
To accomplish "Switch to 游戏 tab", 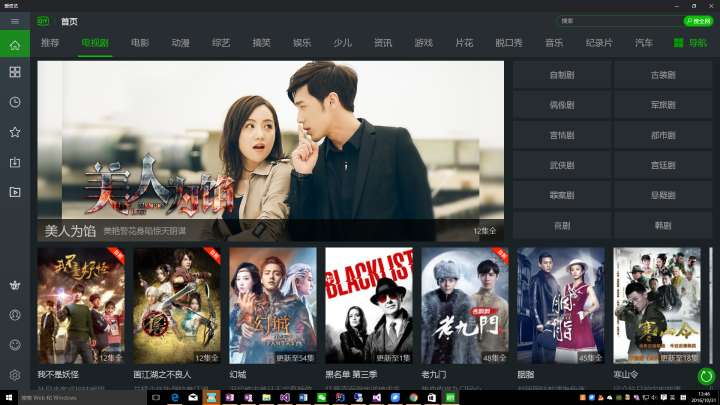I will [x=423, y=43].
